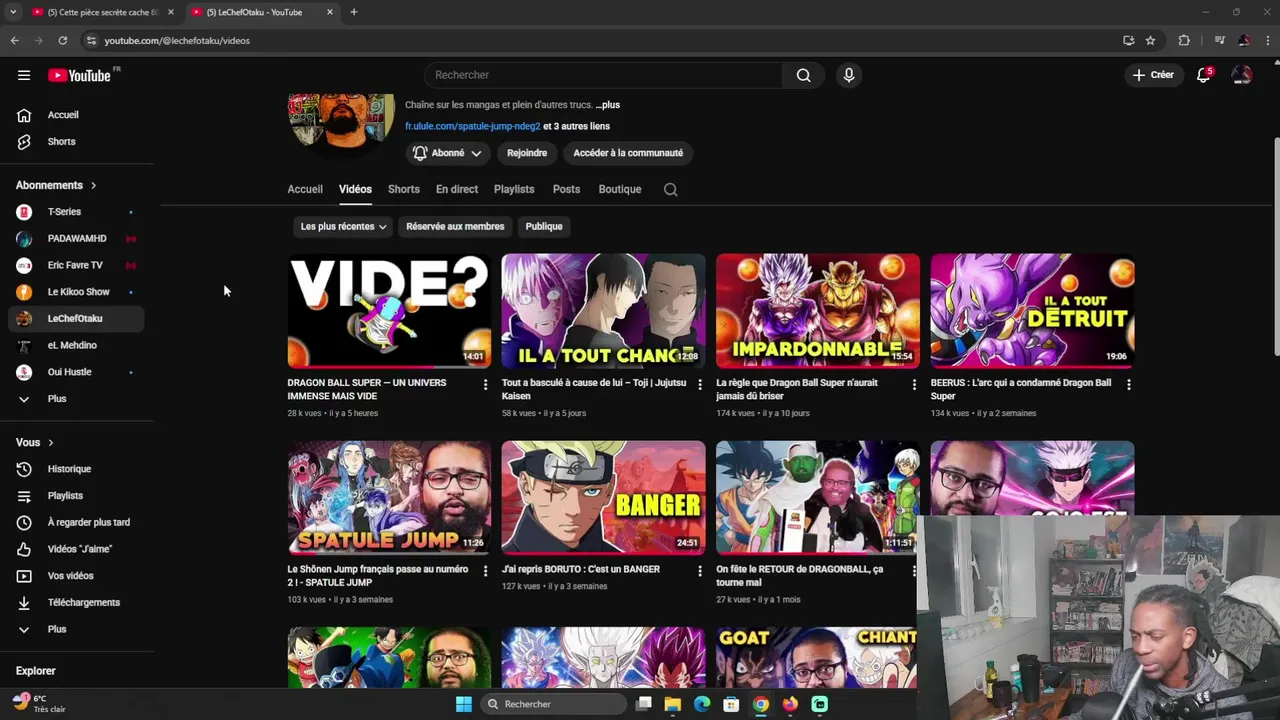Screen dimensions: 1280x720
Task: Open the Posts tab
Action: (566, 189)
